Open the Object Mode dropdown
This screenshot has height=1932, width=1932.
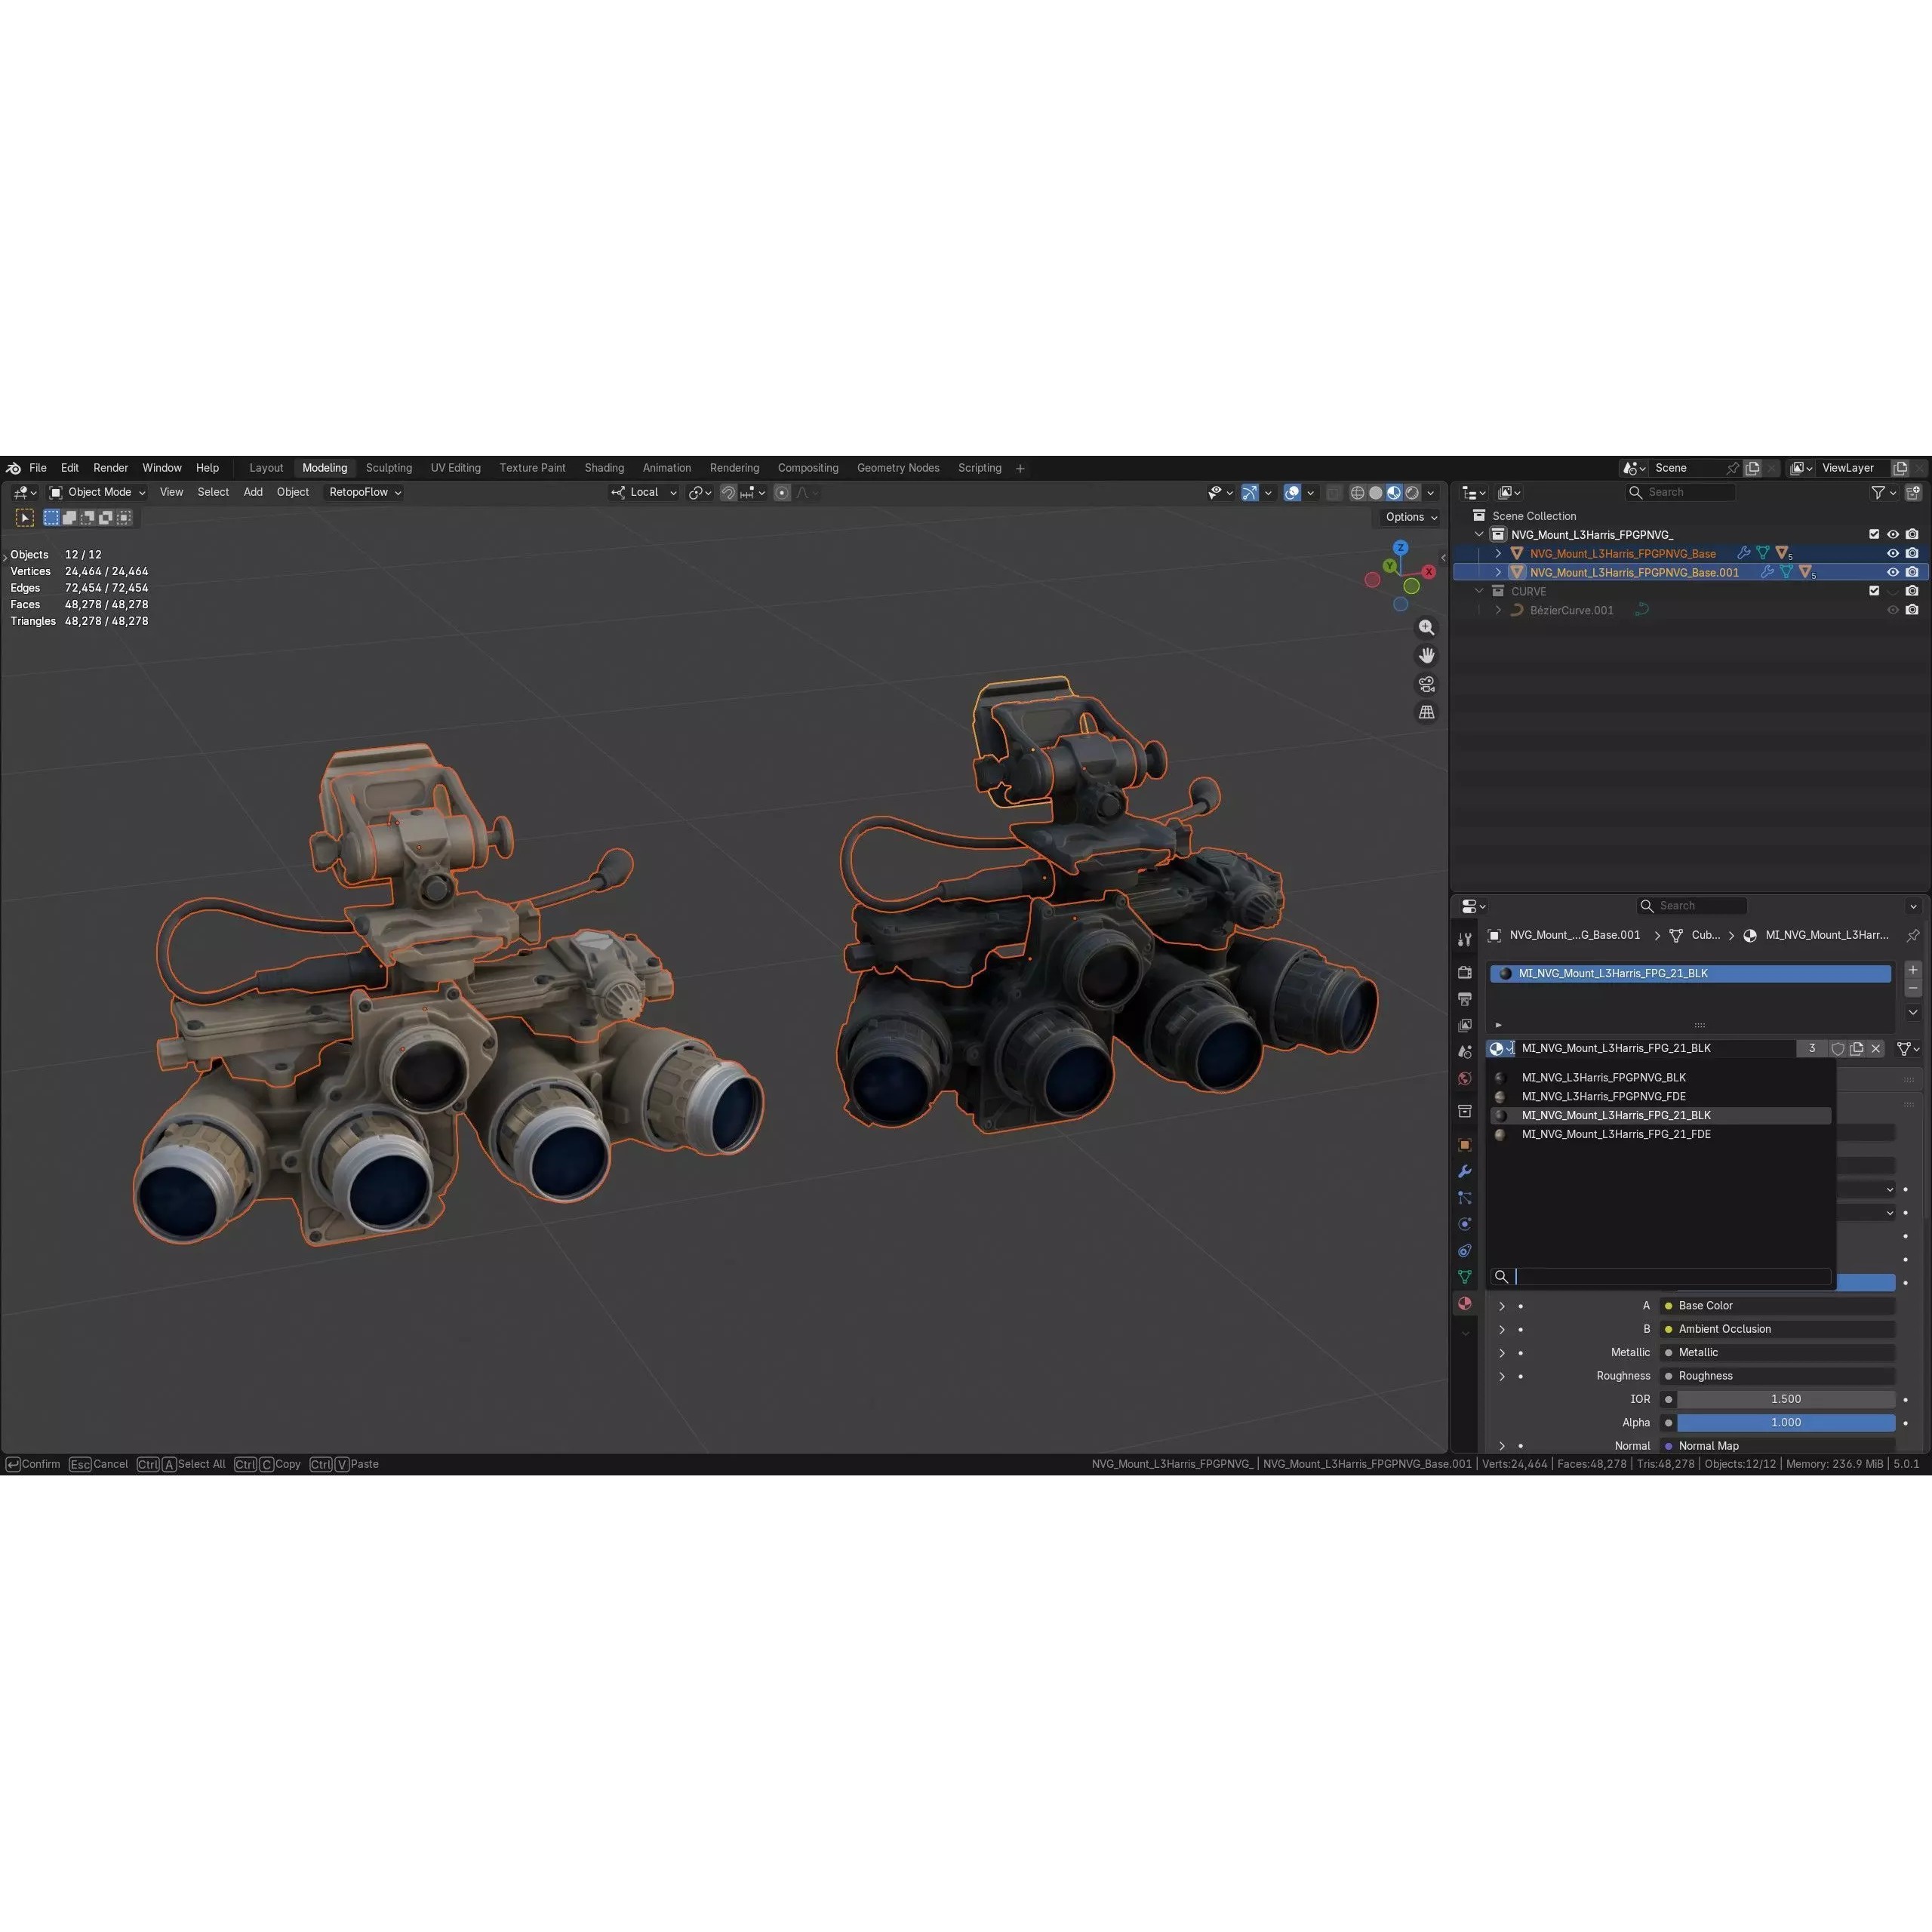pyautogui.click(x=100, y=492)
